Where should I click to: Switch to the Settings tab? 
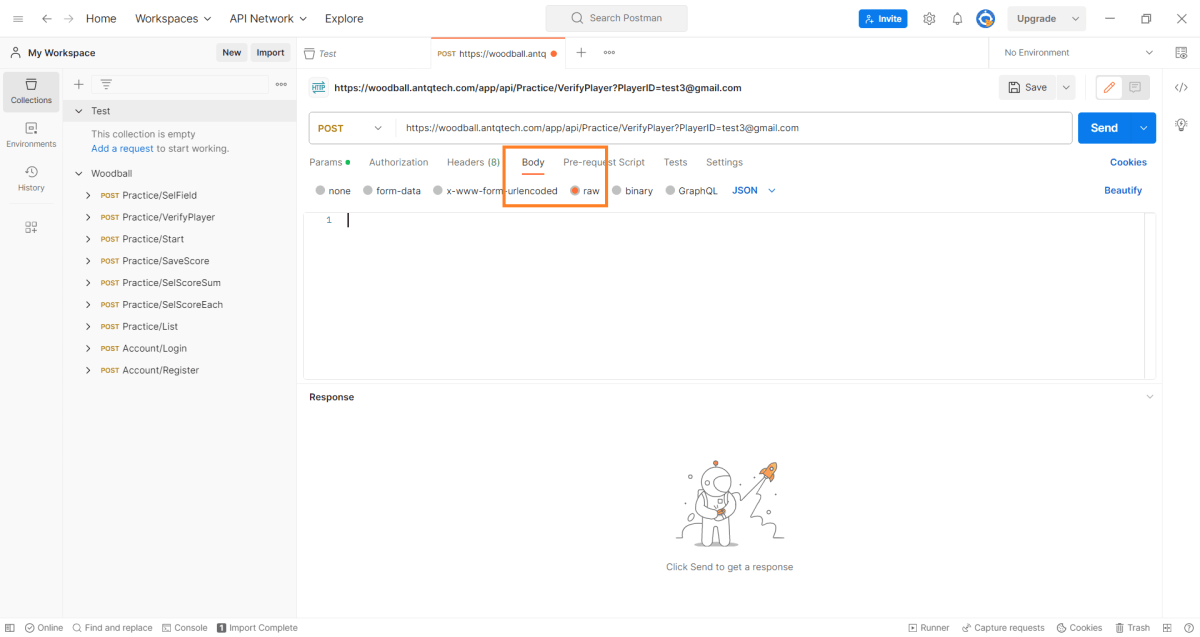(x=725, y=162)
